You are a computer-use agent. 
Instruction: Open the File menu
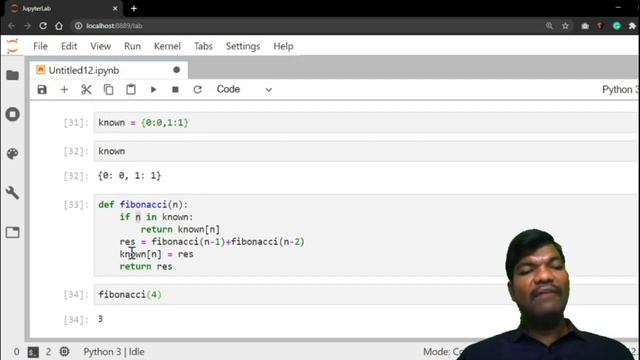click(40, 46)
